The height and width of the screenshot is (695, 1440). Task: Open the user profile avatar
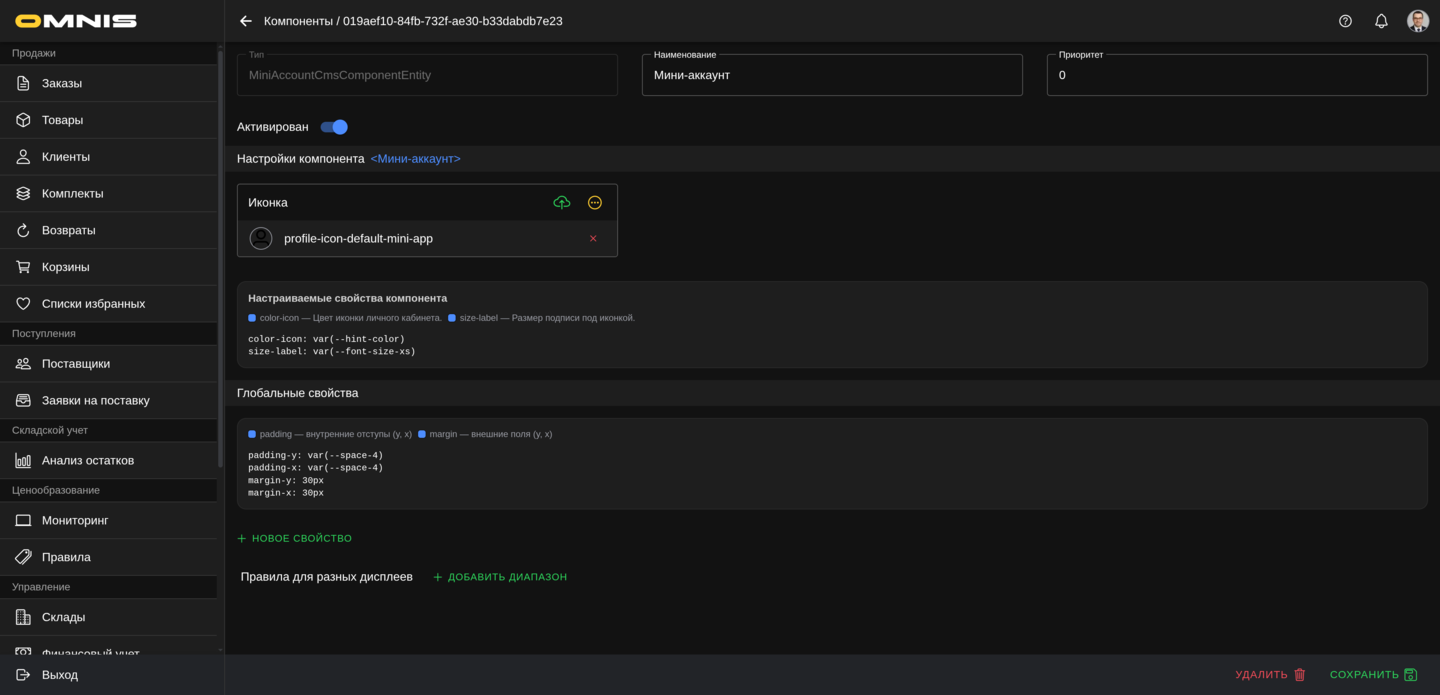pos(1417,21)
